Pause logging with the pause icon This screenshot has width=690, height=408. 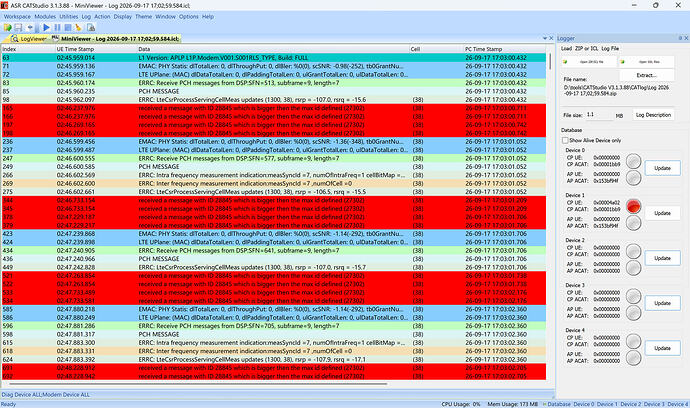(57, 27)
